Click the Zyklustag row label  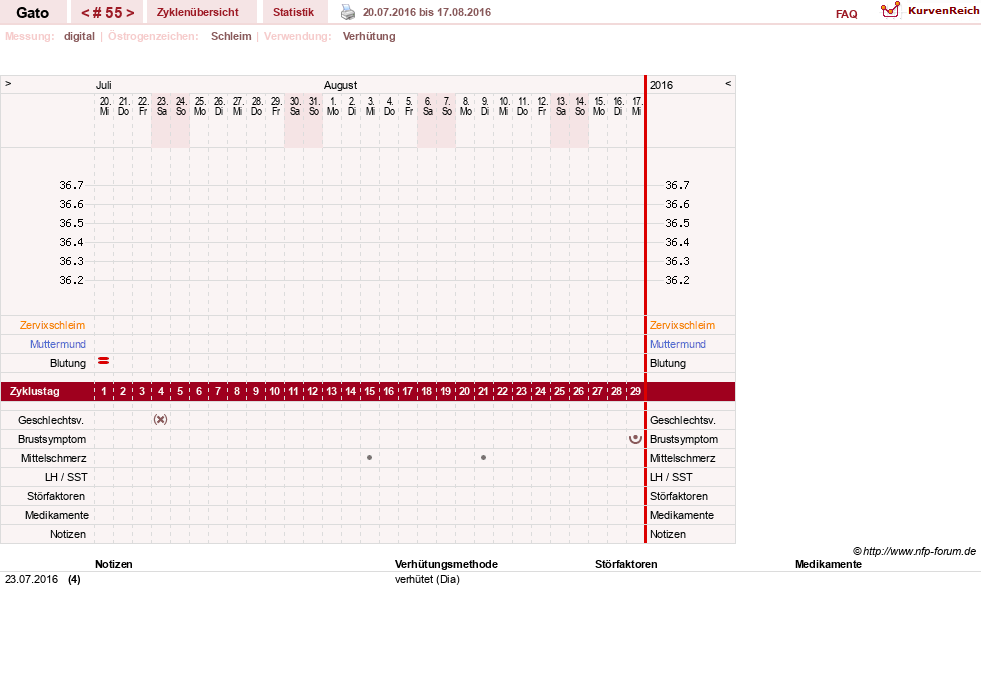point(35,392)
